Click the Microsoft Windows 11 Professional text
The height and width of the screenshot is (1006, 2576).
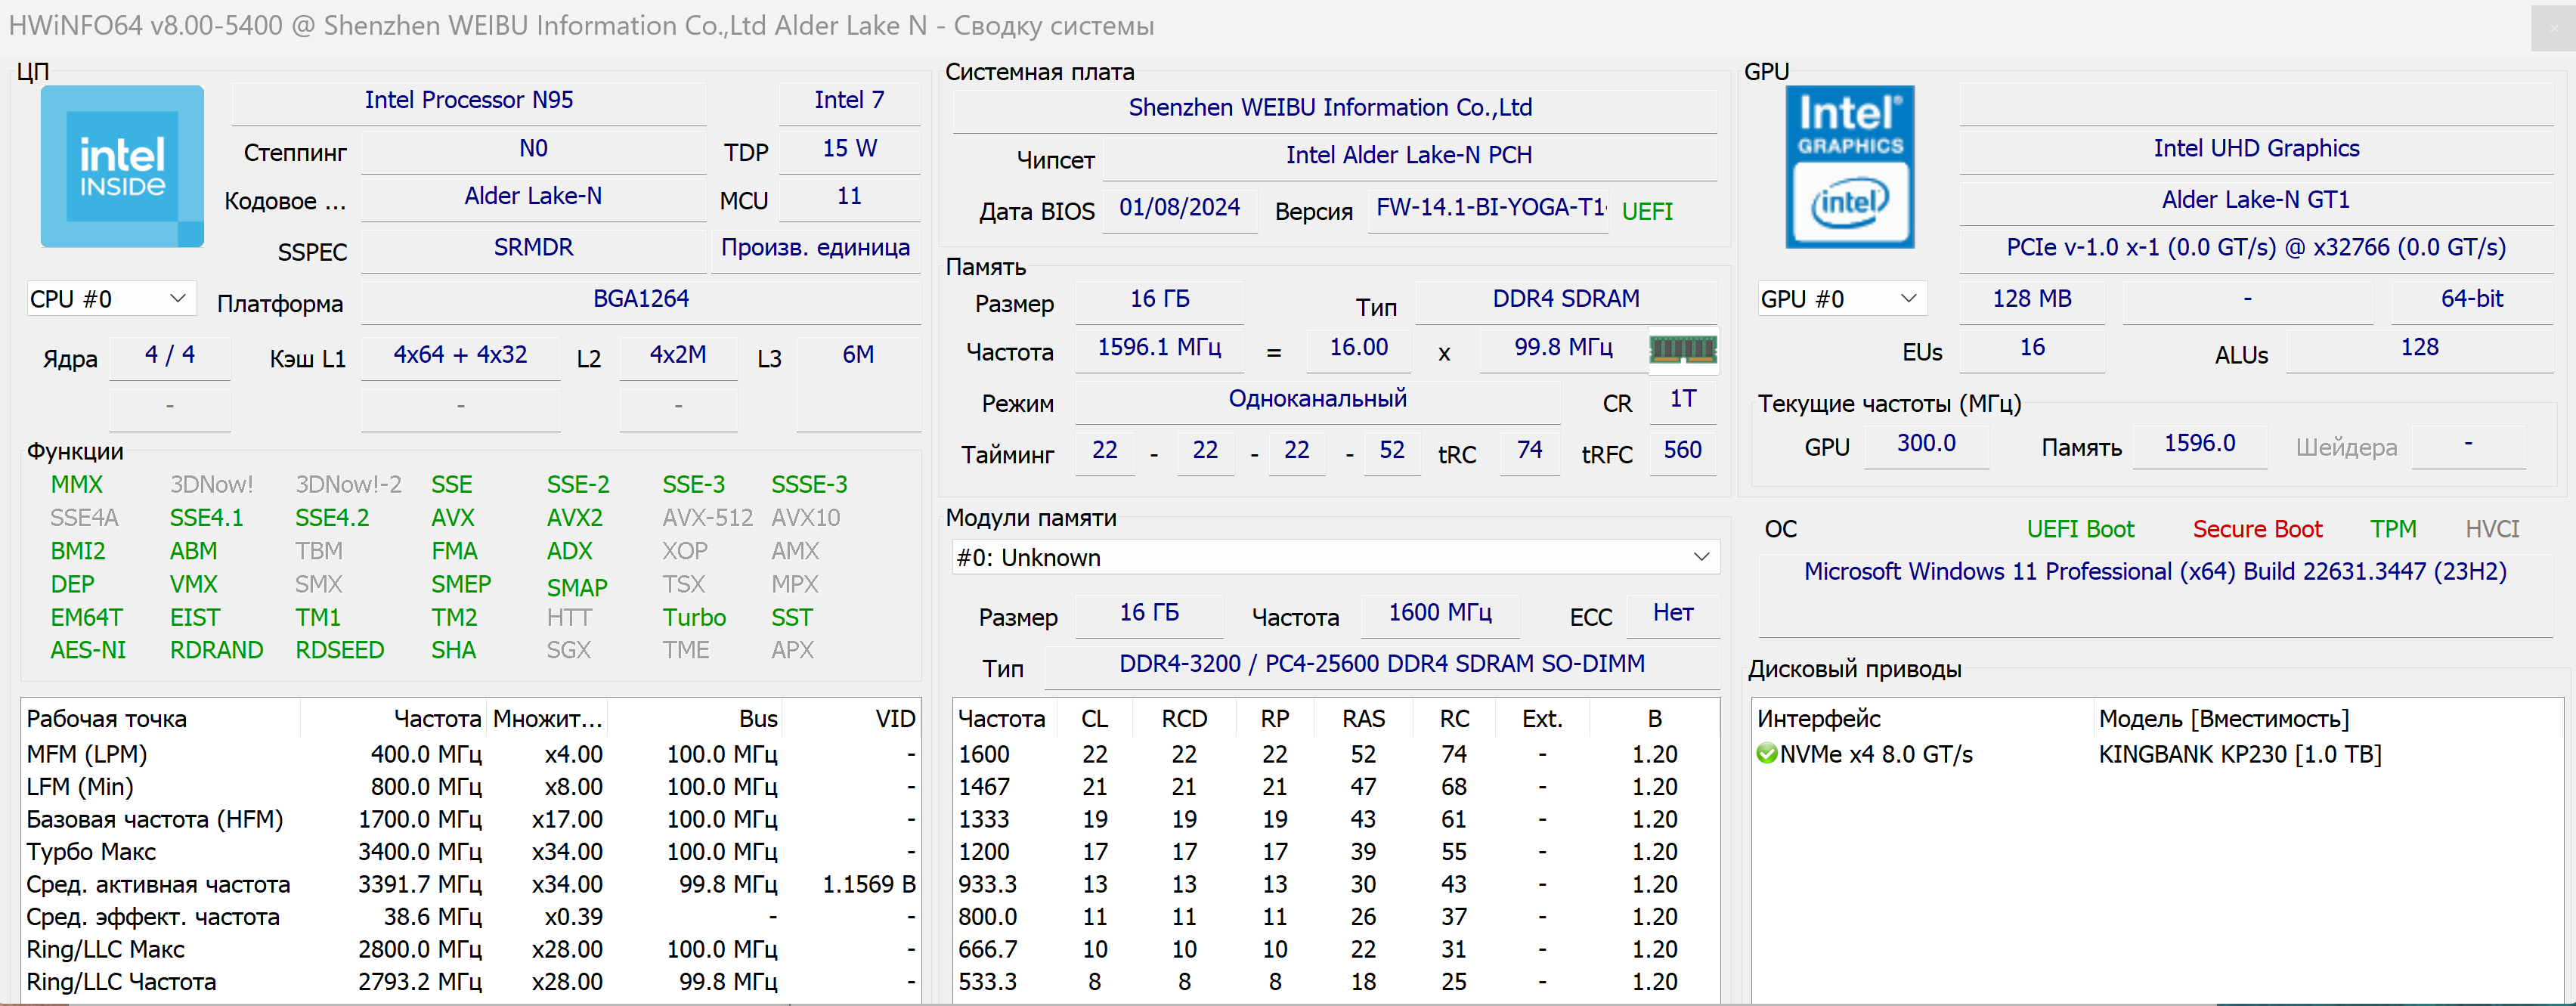tap(2154, 572)
